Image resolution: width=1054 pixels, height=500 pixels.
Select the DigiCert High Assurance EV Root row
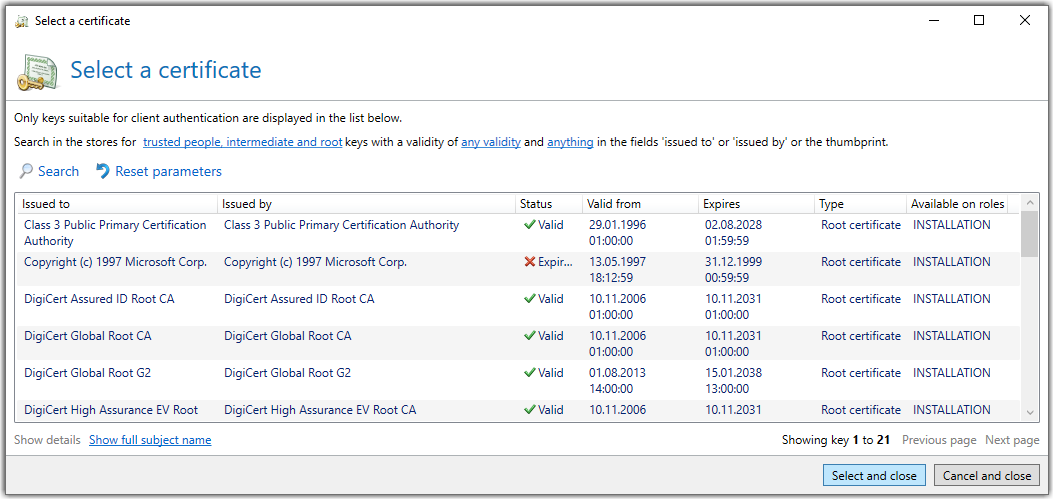tap(518, 411)
